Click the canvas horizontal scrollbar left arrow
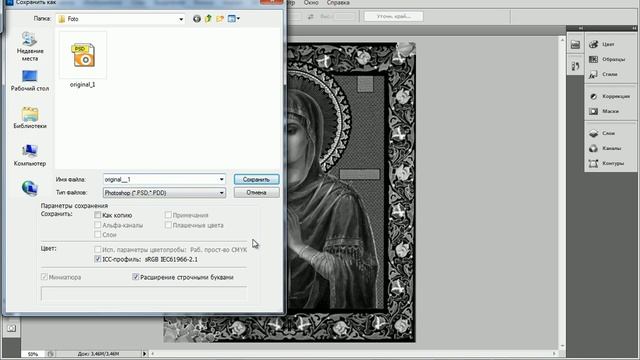This screenshot has width=640, height=360. (x=153, y=353)
